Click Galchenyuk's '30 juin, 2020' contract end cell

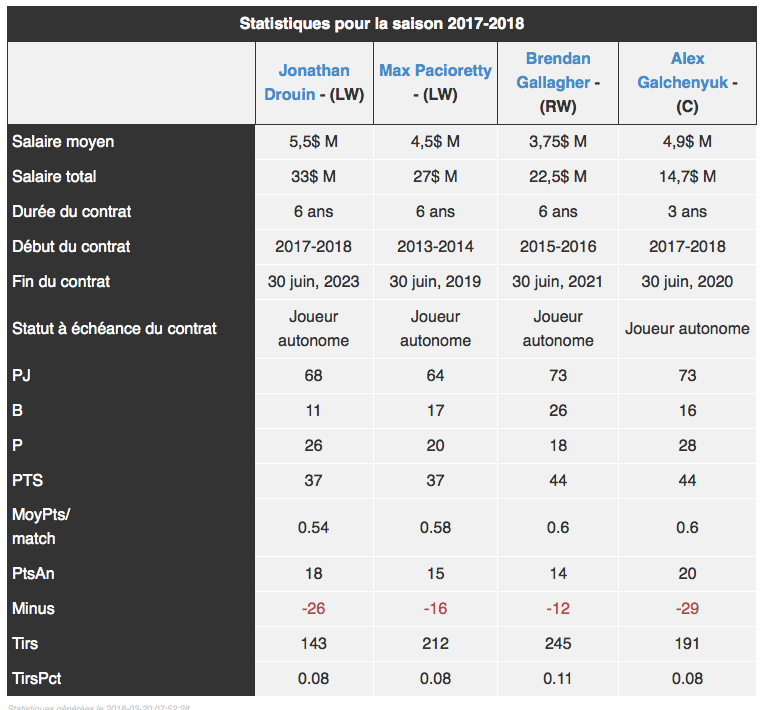(687, 282)
